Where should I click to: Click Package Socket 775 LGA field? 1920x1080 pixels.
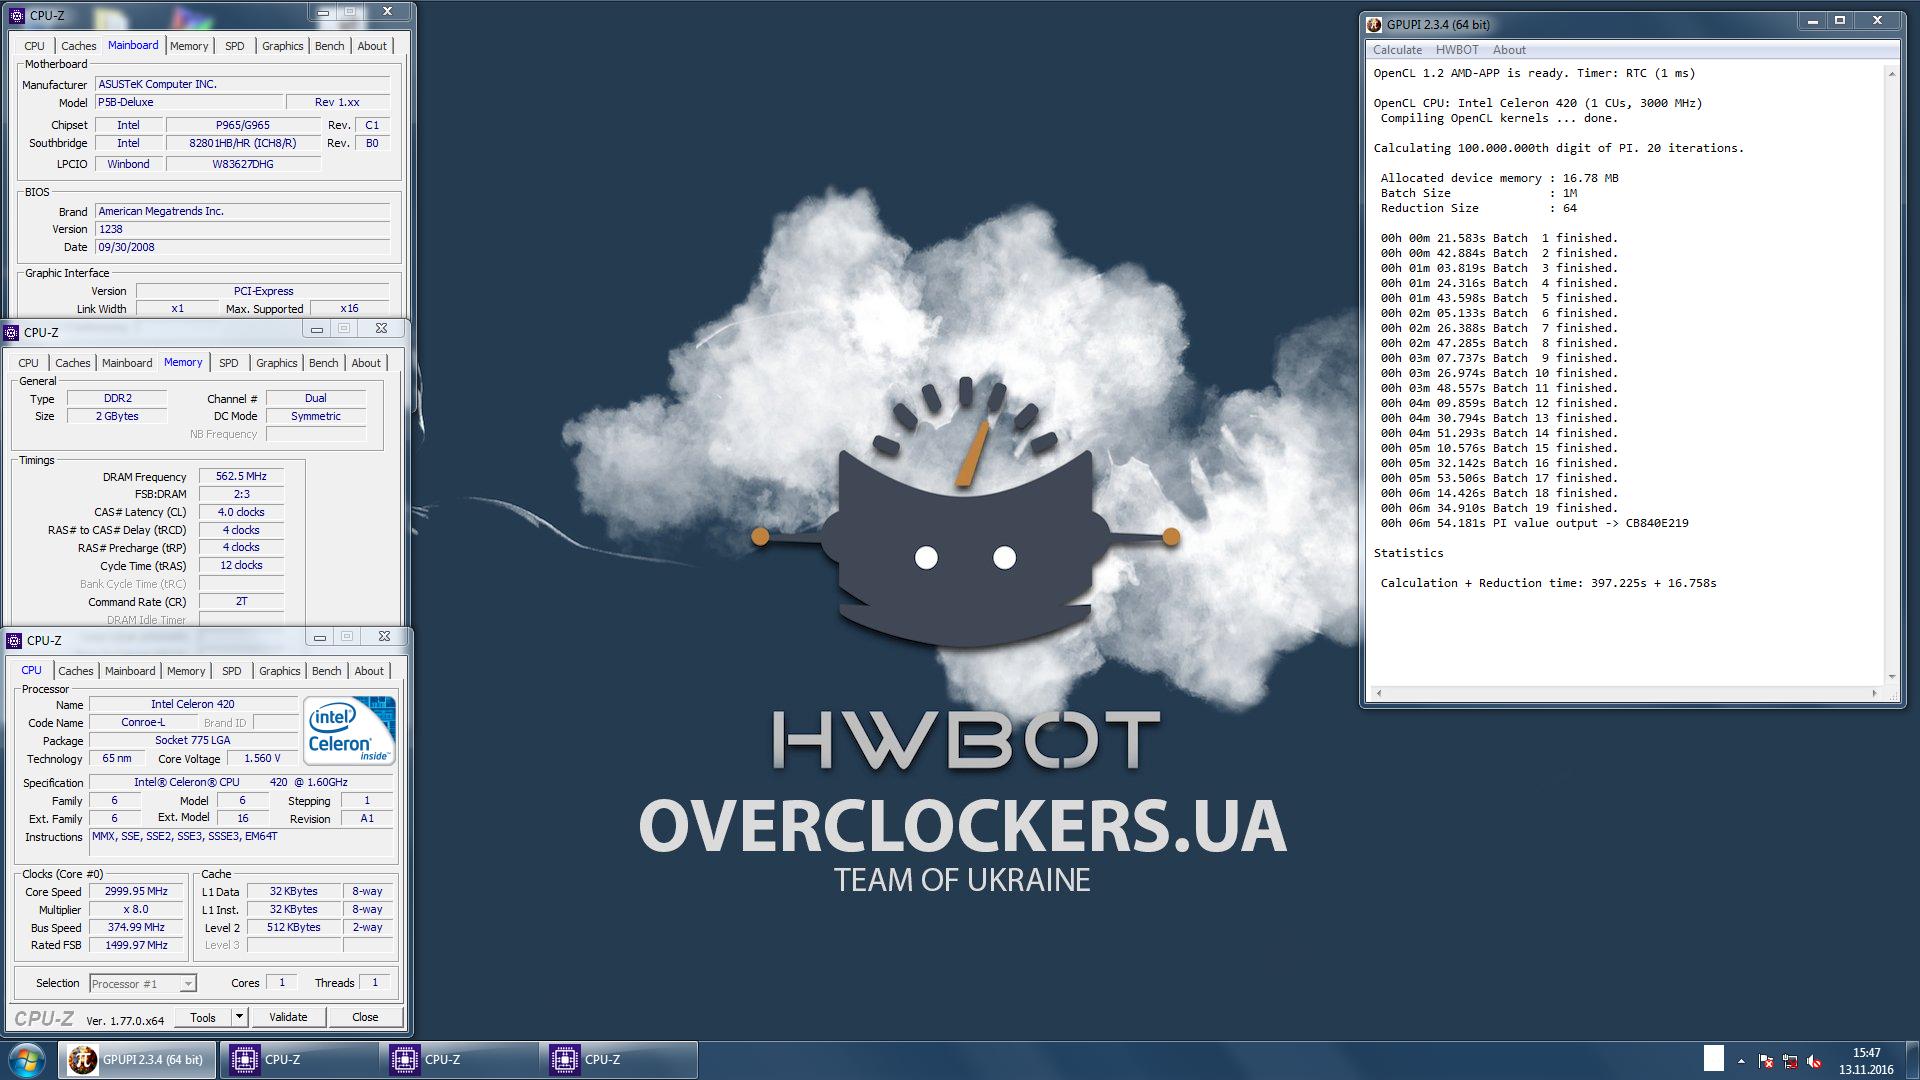[193, 740]
